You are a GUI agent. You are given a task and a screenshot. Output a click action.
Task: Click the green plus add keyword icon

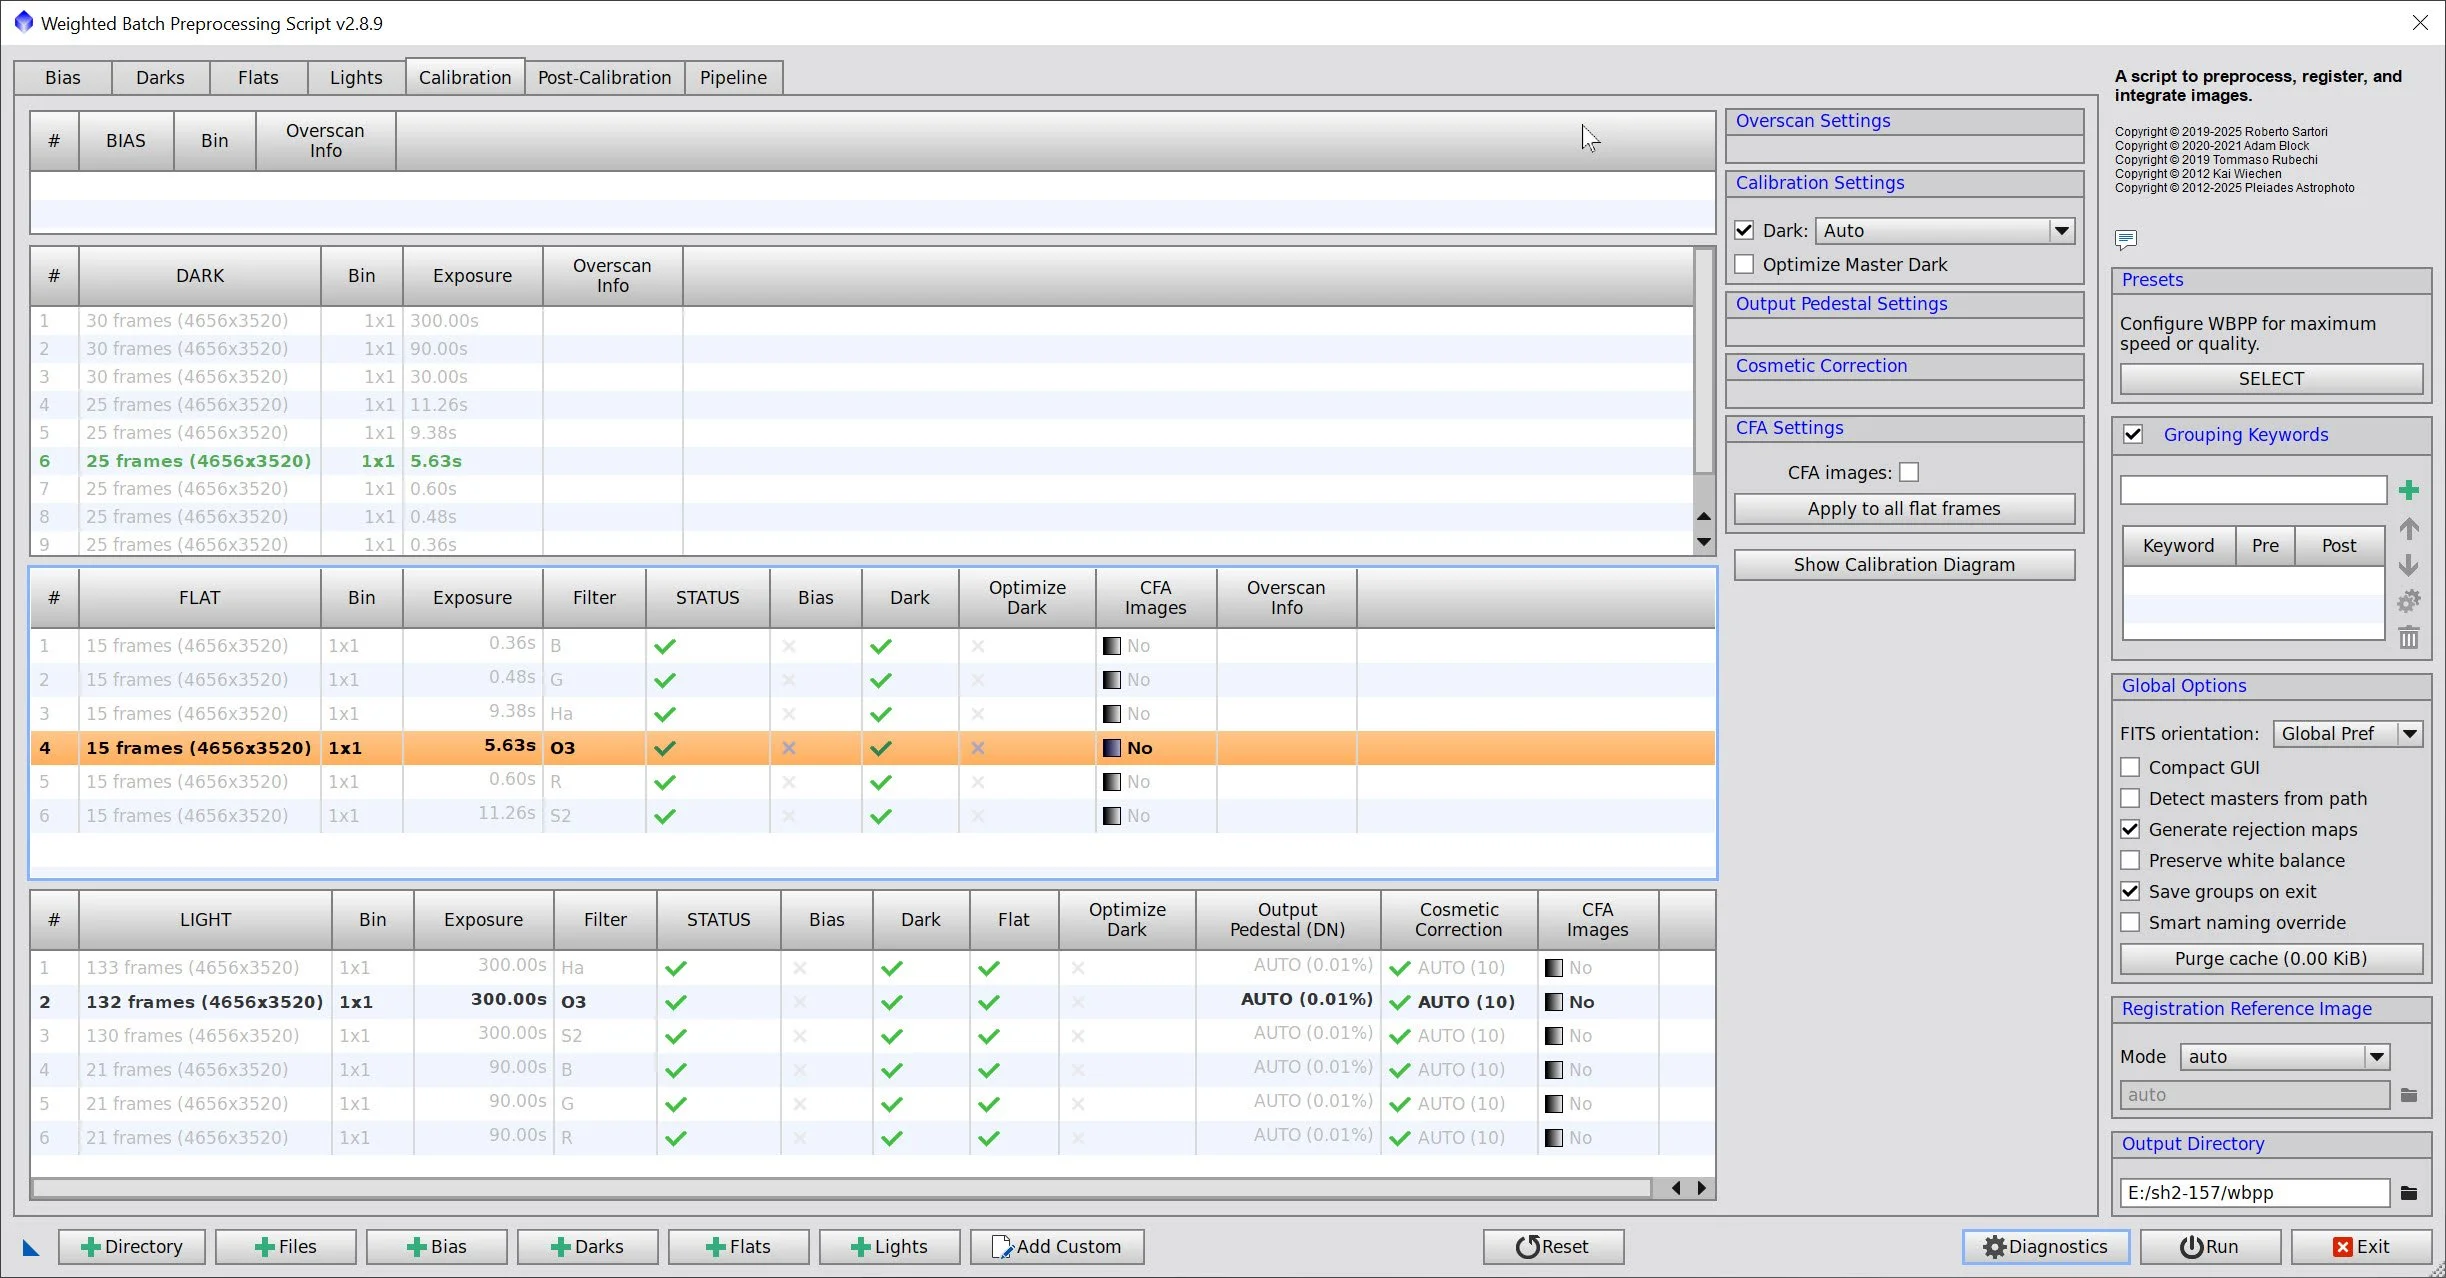tap(2408, 490)
